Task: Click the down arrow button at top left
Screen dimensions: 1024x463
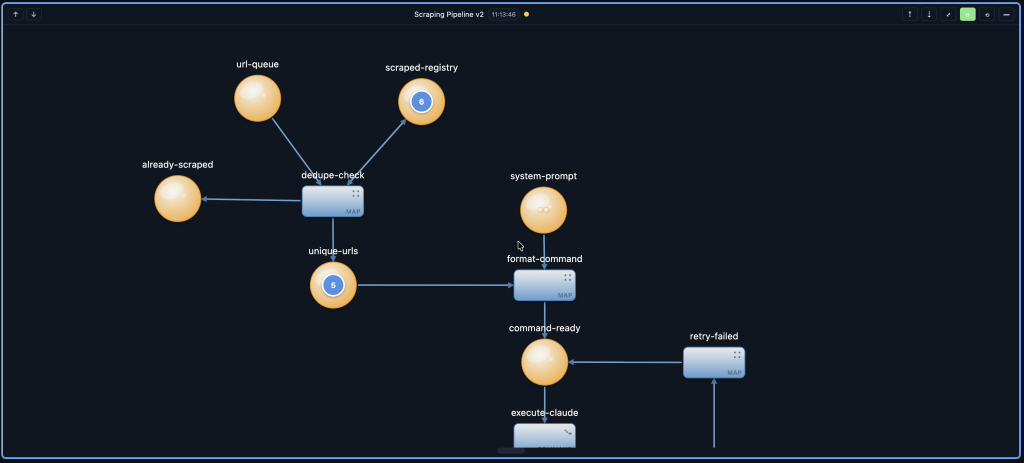Action: tap(33, 14)
